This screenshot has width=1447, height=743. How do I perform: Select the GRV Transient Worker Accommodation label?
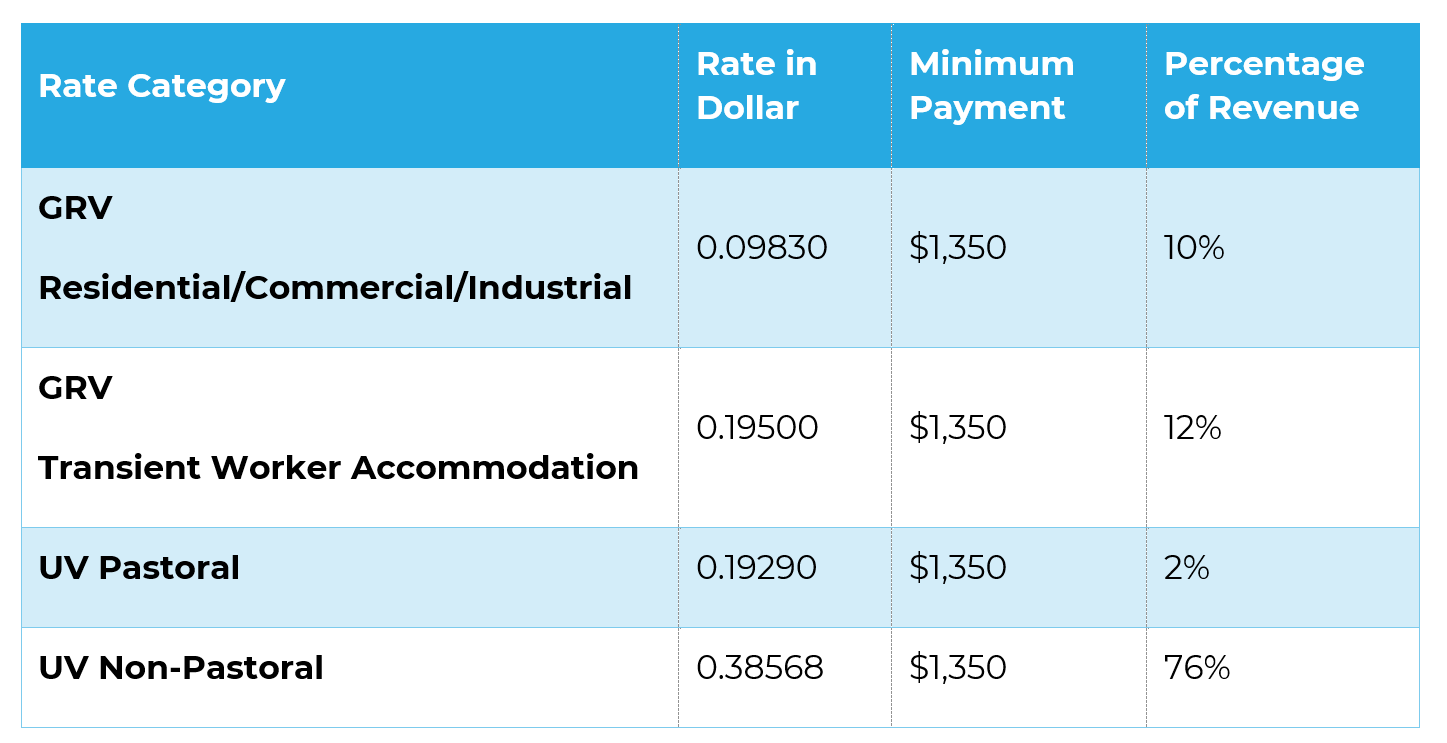pos(338,428)
